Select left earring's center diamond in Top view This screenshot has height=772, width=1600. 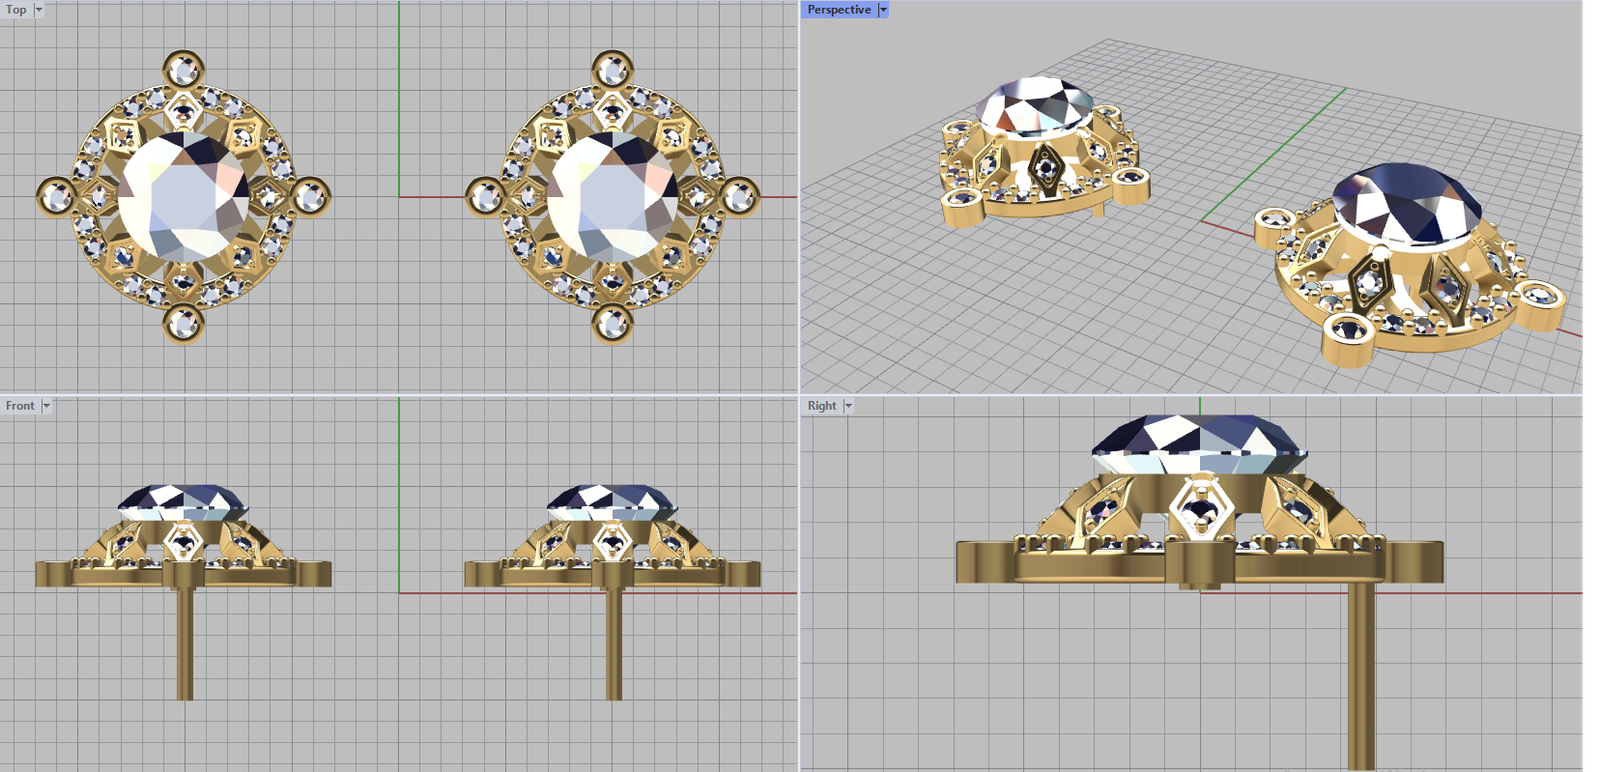click(x=183, y=197)
